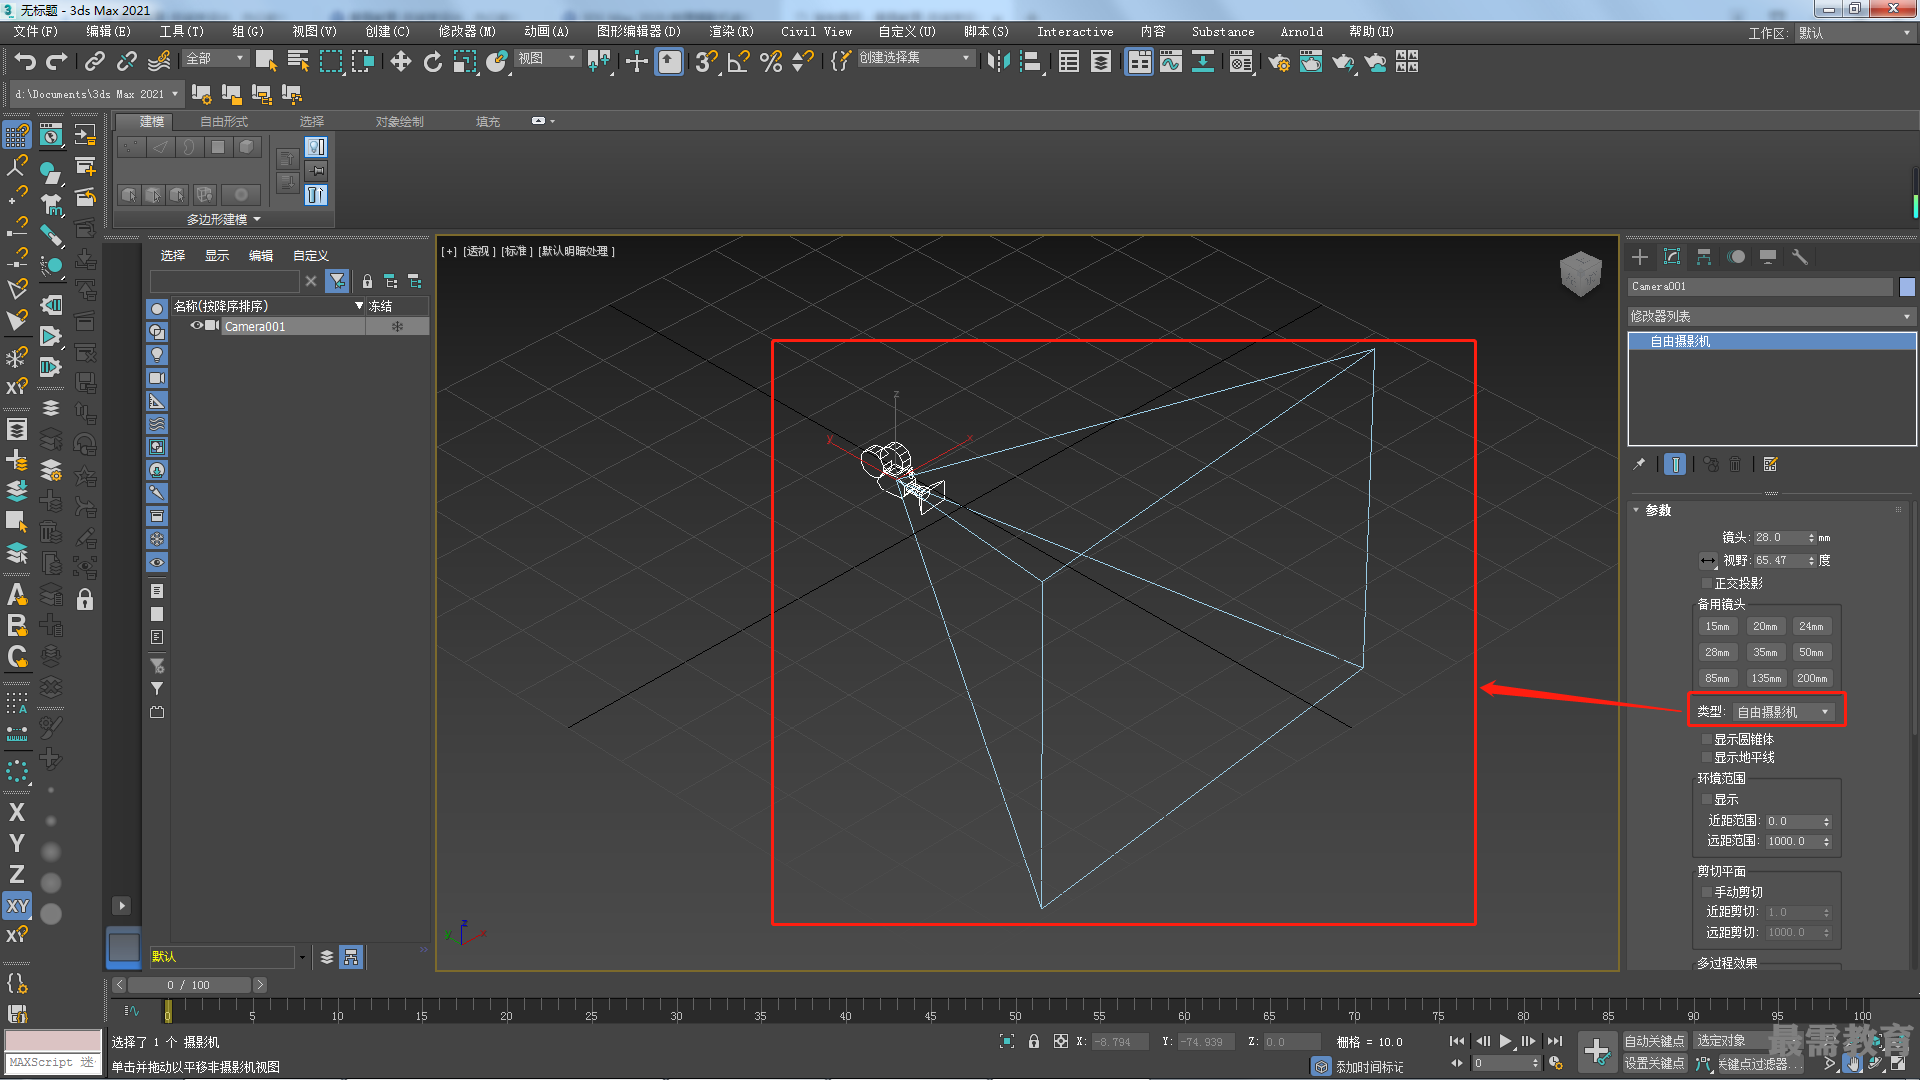This screenshot has height=1080, width=1920.
Task: Expand the 多边形建模 panel arrow
Action: [257, 219]
